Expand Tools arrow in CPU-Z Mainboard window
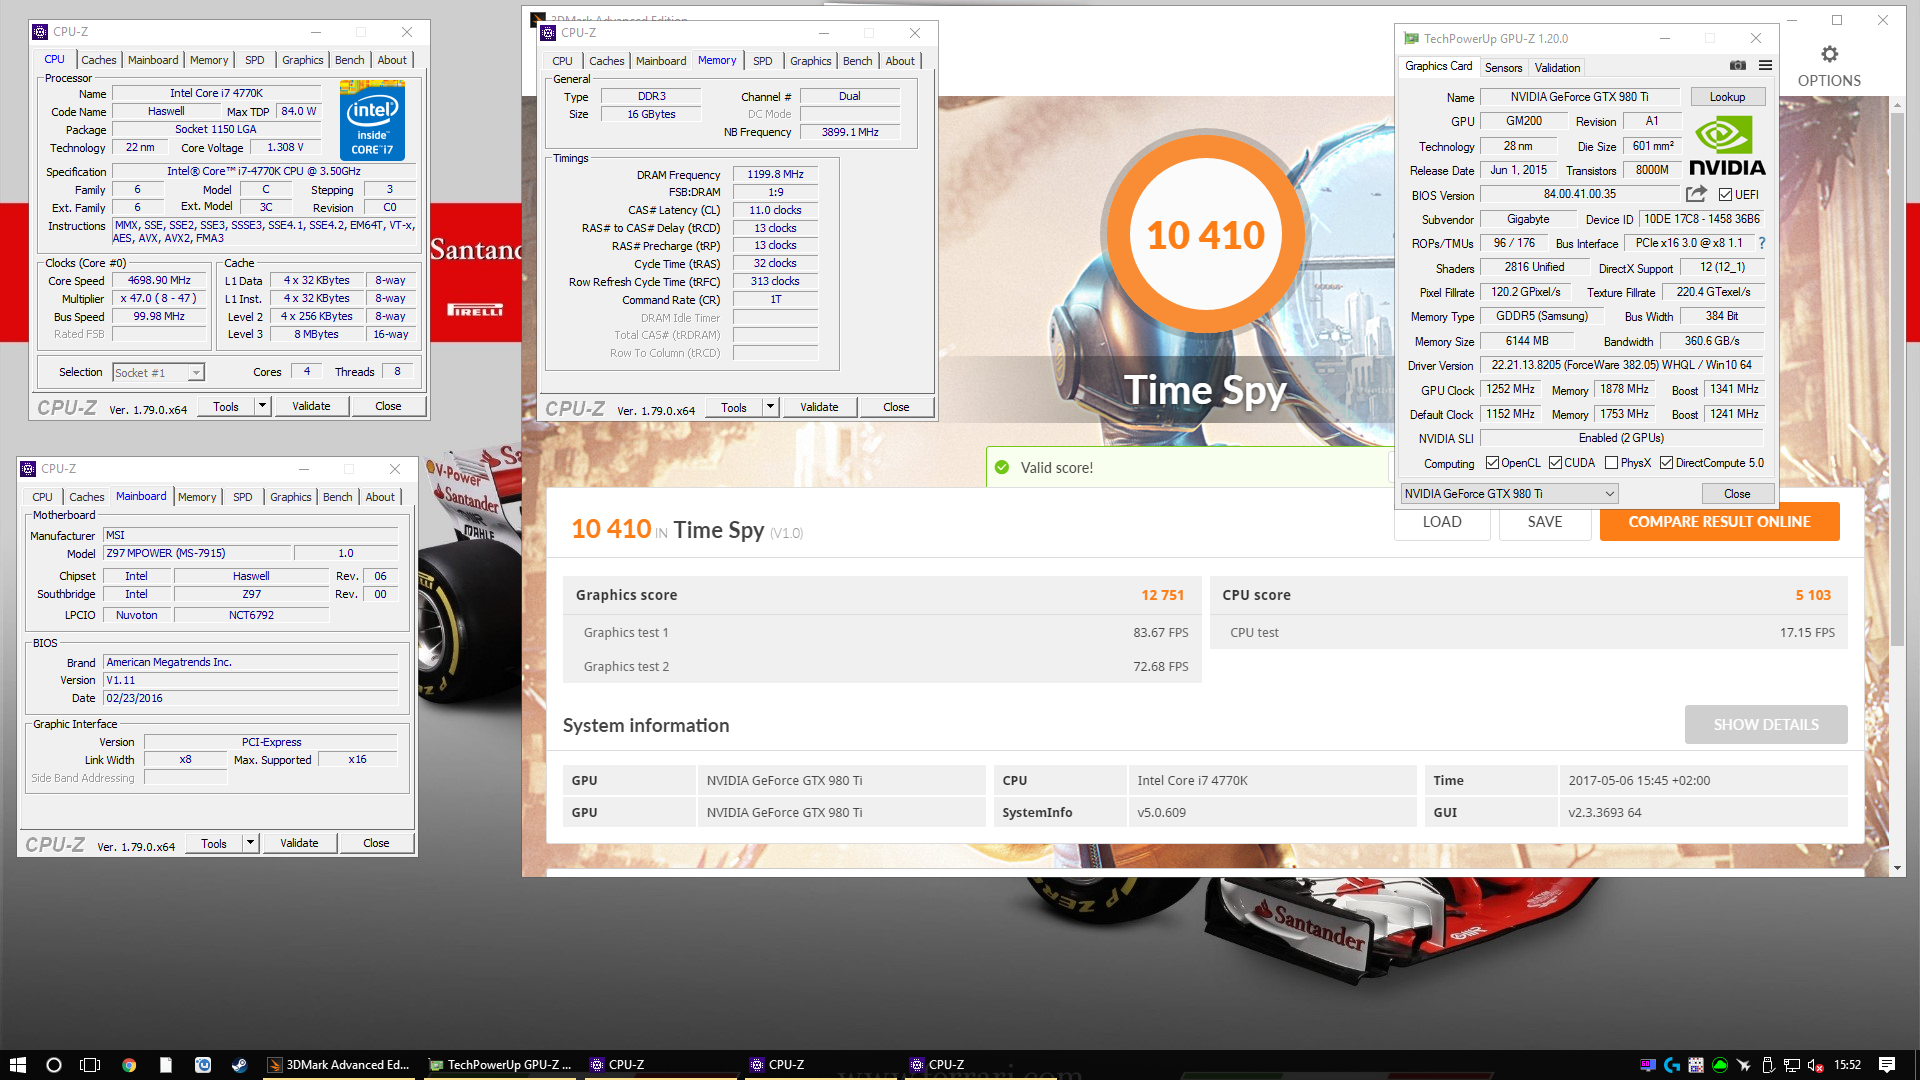Viewport: 1920px width, 1080px height. tap(250, 843)
